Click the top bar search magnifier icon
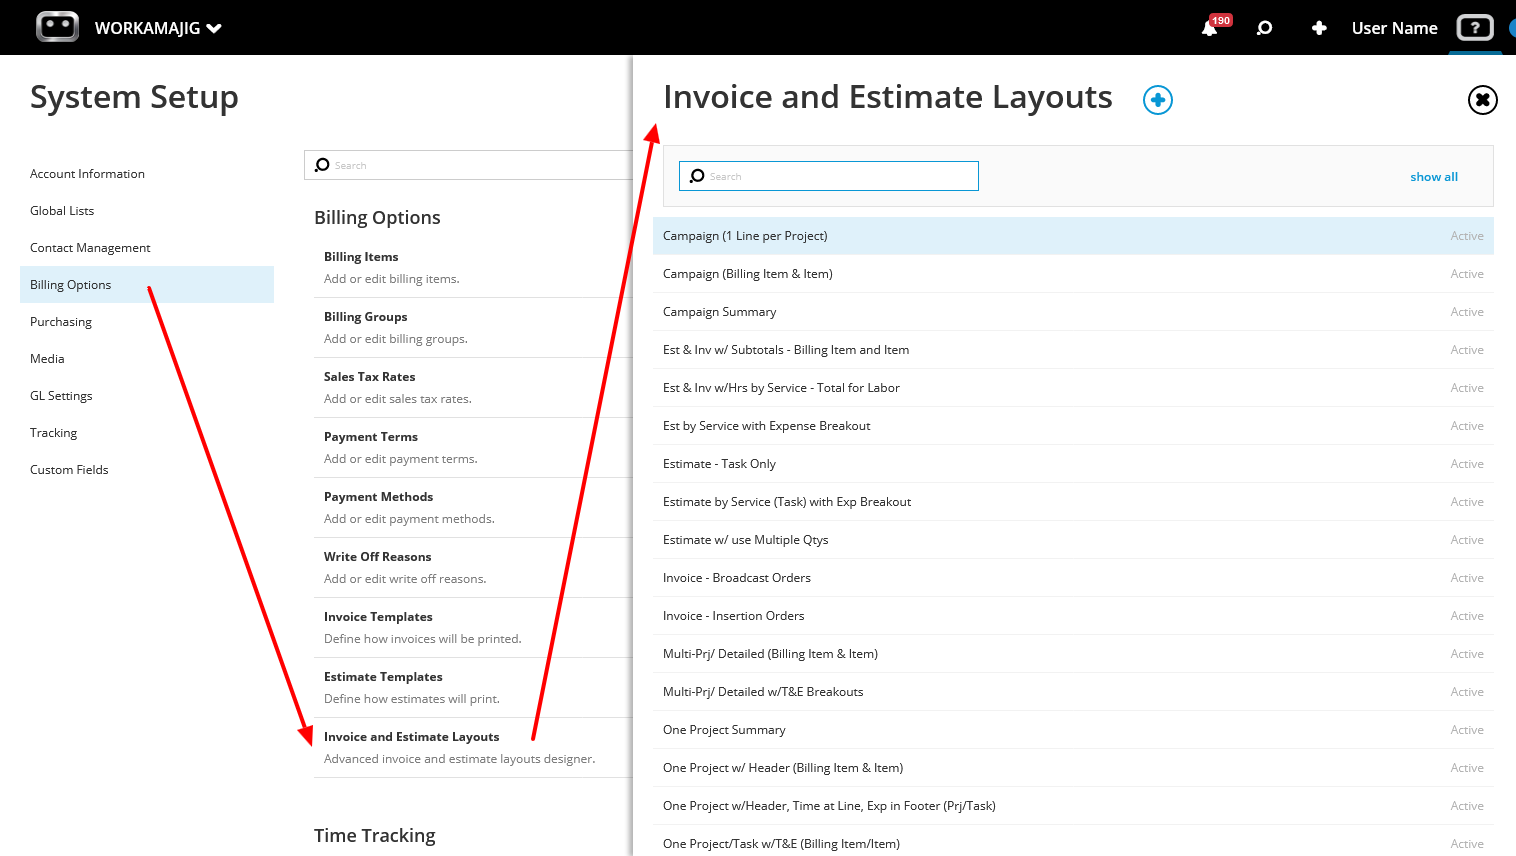This screenshot has width=1516, height=856. [x=1264, y=28]
